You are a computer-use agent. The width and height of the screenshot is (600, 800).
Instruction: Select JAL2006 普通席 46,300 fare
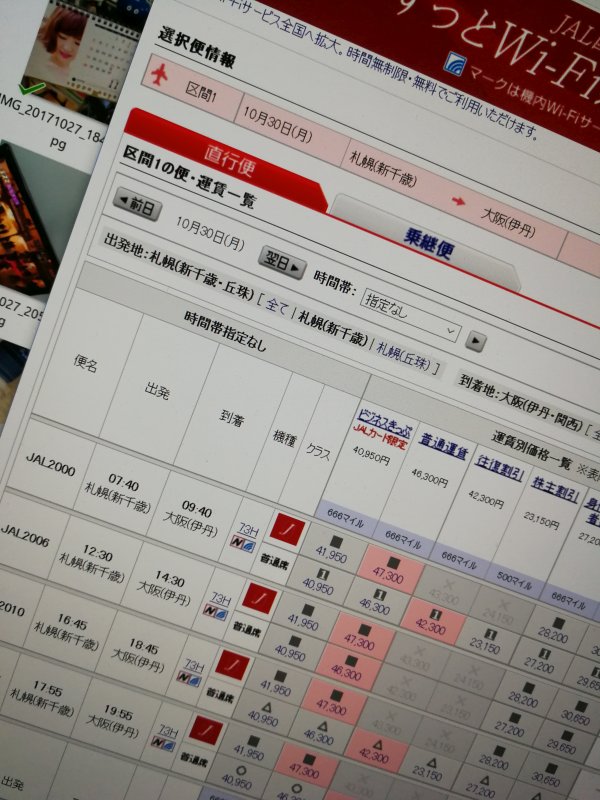[347, 669]
